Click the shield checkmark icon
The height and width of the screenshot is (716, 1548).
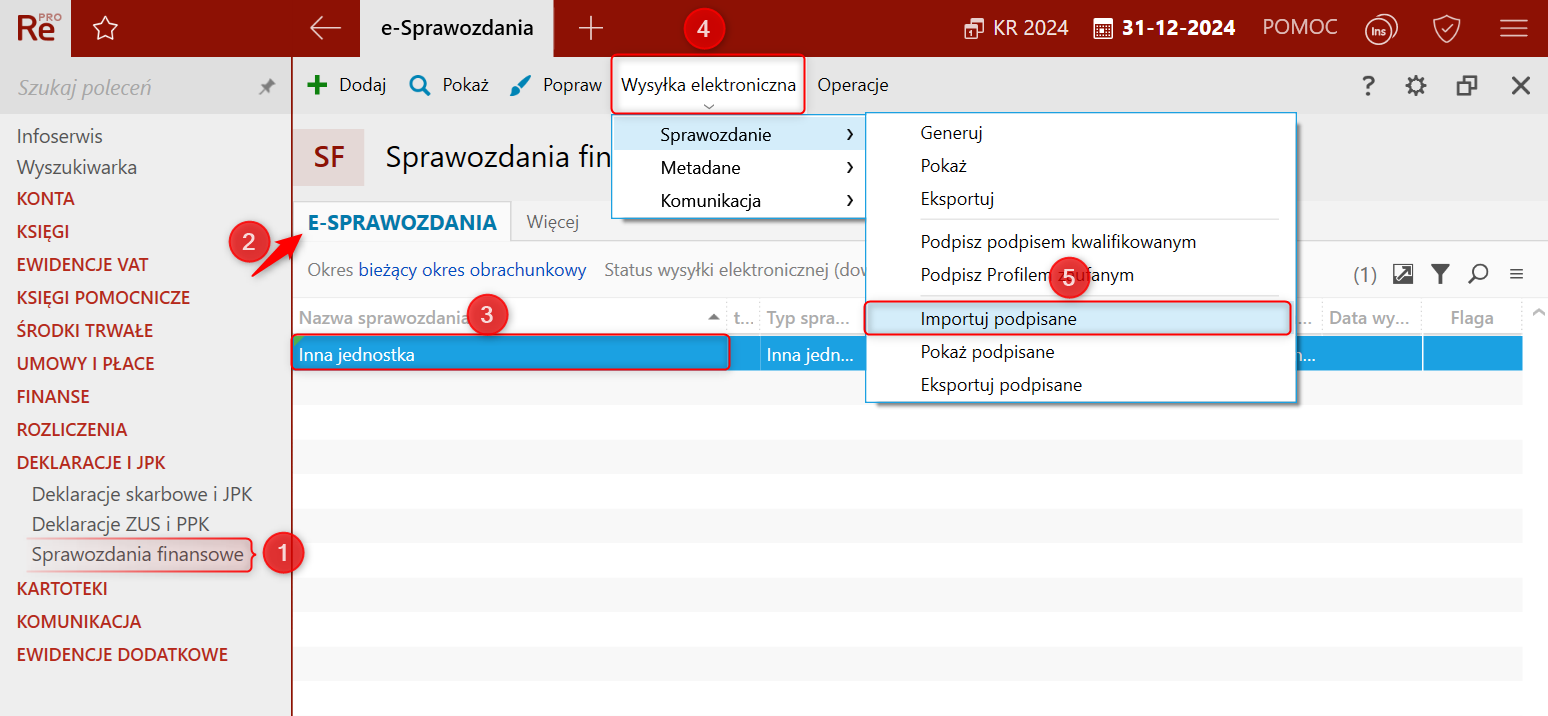point(1447,29)
